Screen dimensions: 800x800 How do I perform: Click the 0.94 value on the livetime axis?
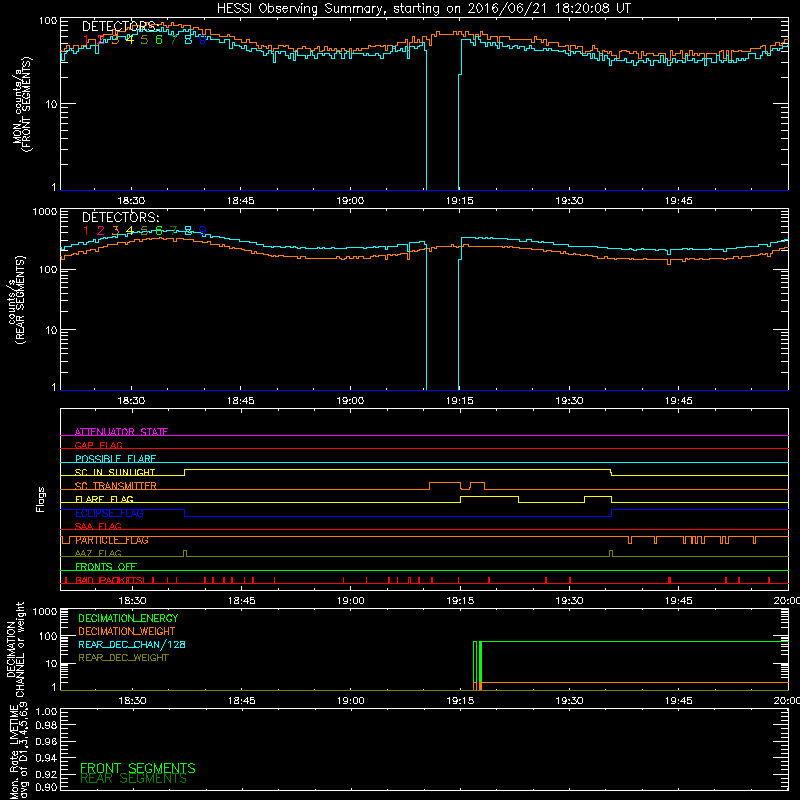pos(46,757)
